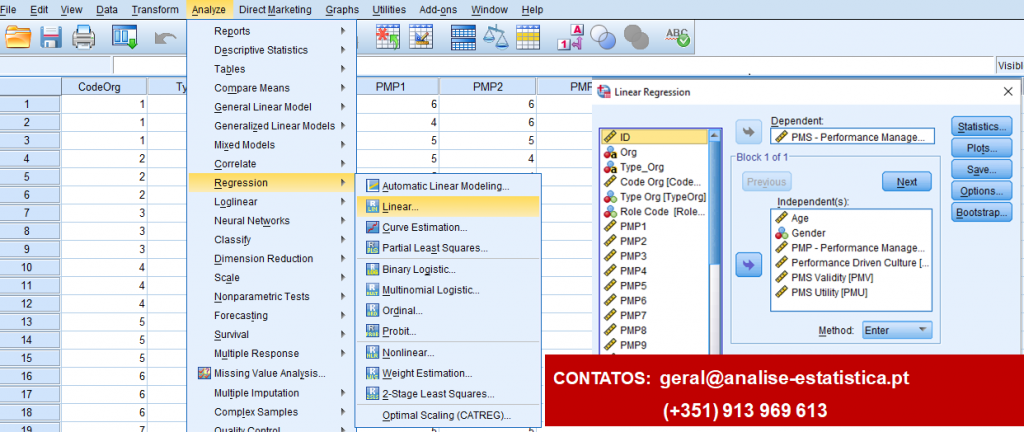Click the Insert Cases toolbar icon
The image size is (1024, 432).
coord(388,37)
